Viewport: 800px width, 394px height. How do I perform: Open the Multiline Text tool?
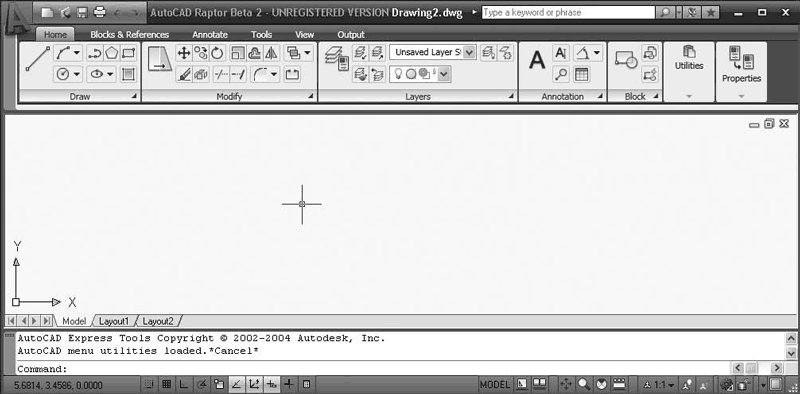(536, 60)
